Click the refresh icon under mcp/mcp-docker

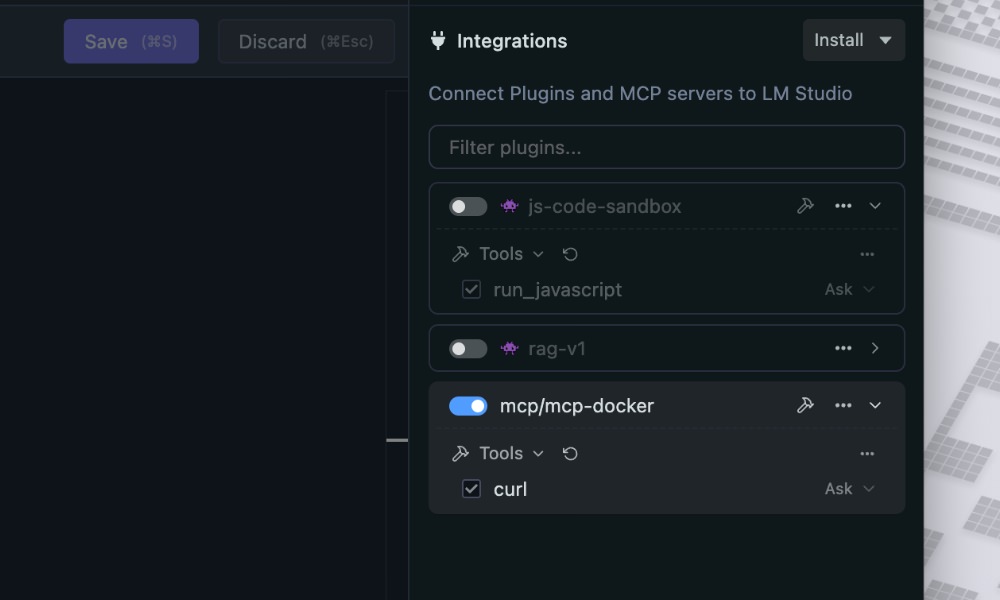point(569,453)
